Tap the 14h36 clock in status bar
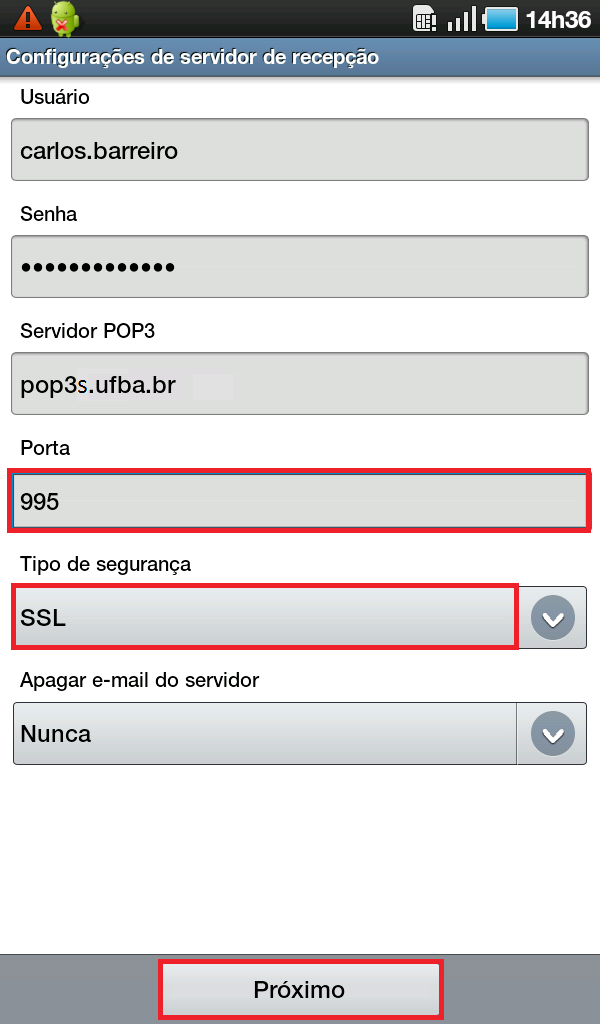601x1024 pixels. coord(558,19)
